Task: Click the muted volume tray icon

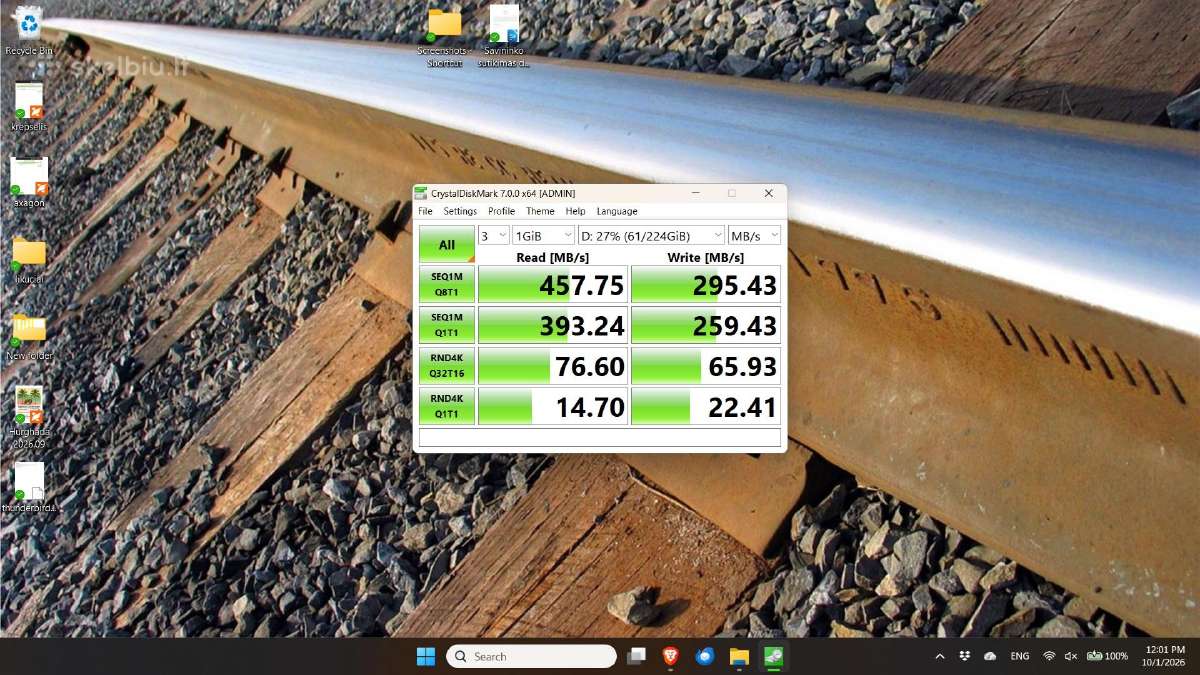Action: coord(1071,656)
